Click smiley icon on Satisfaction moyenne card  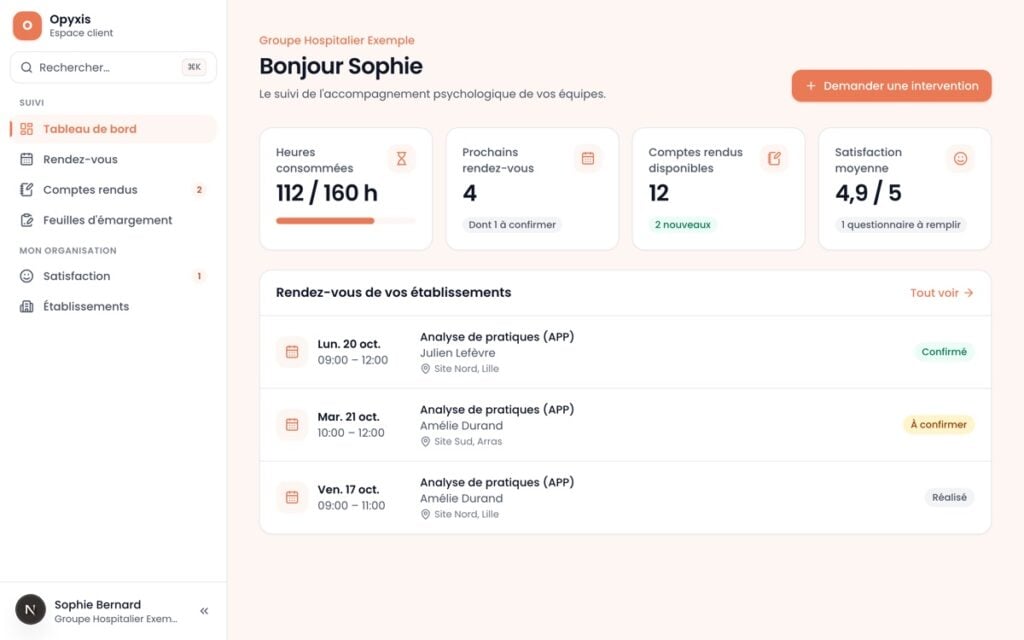(960, 159)
